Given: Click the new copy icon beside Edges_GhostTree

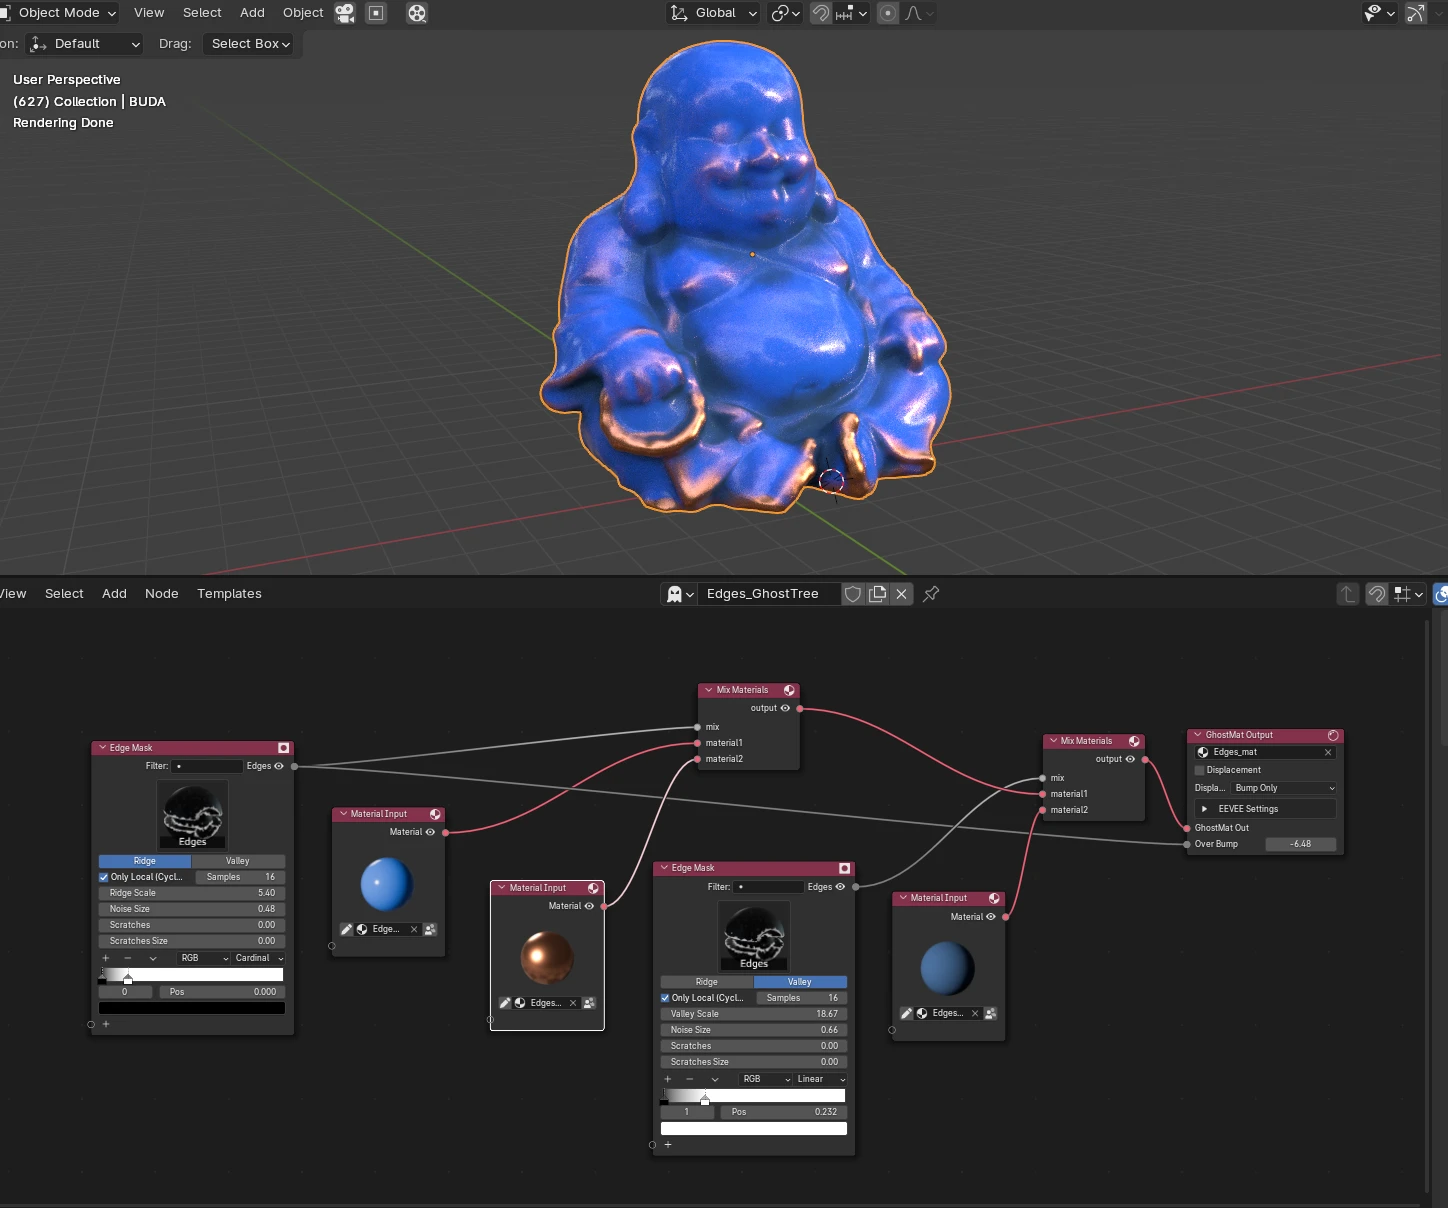Looking at the screenshot, I should [x=878, y=594].
